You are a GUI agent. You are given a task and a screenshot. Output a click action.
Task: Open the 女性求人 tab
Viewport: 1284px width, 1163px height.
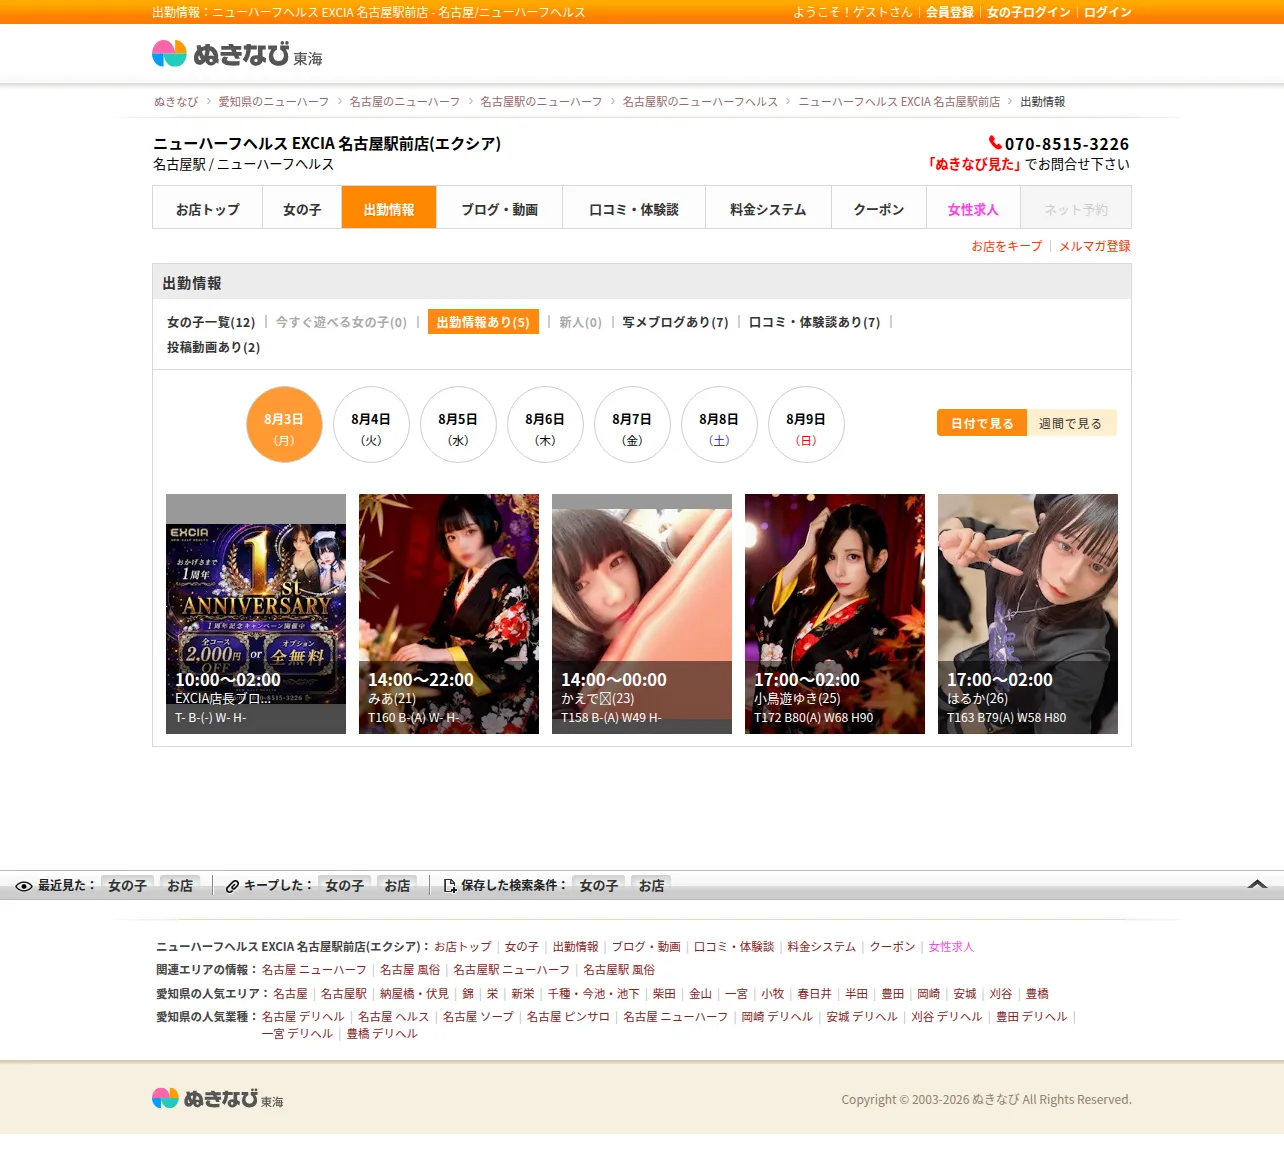[x=973, y=208]
